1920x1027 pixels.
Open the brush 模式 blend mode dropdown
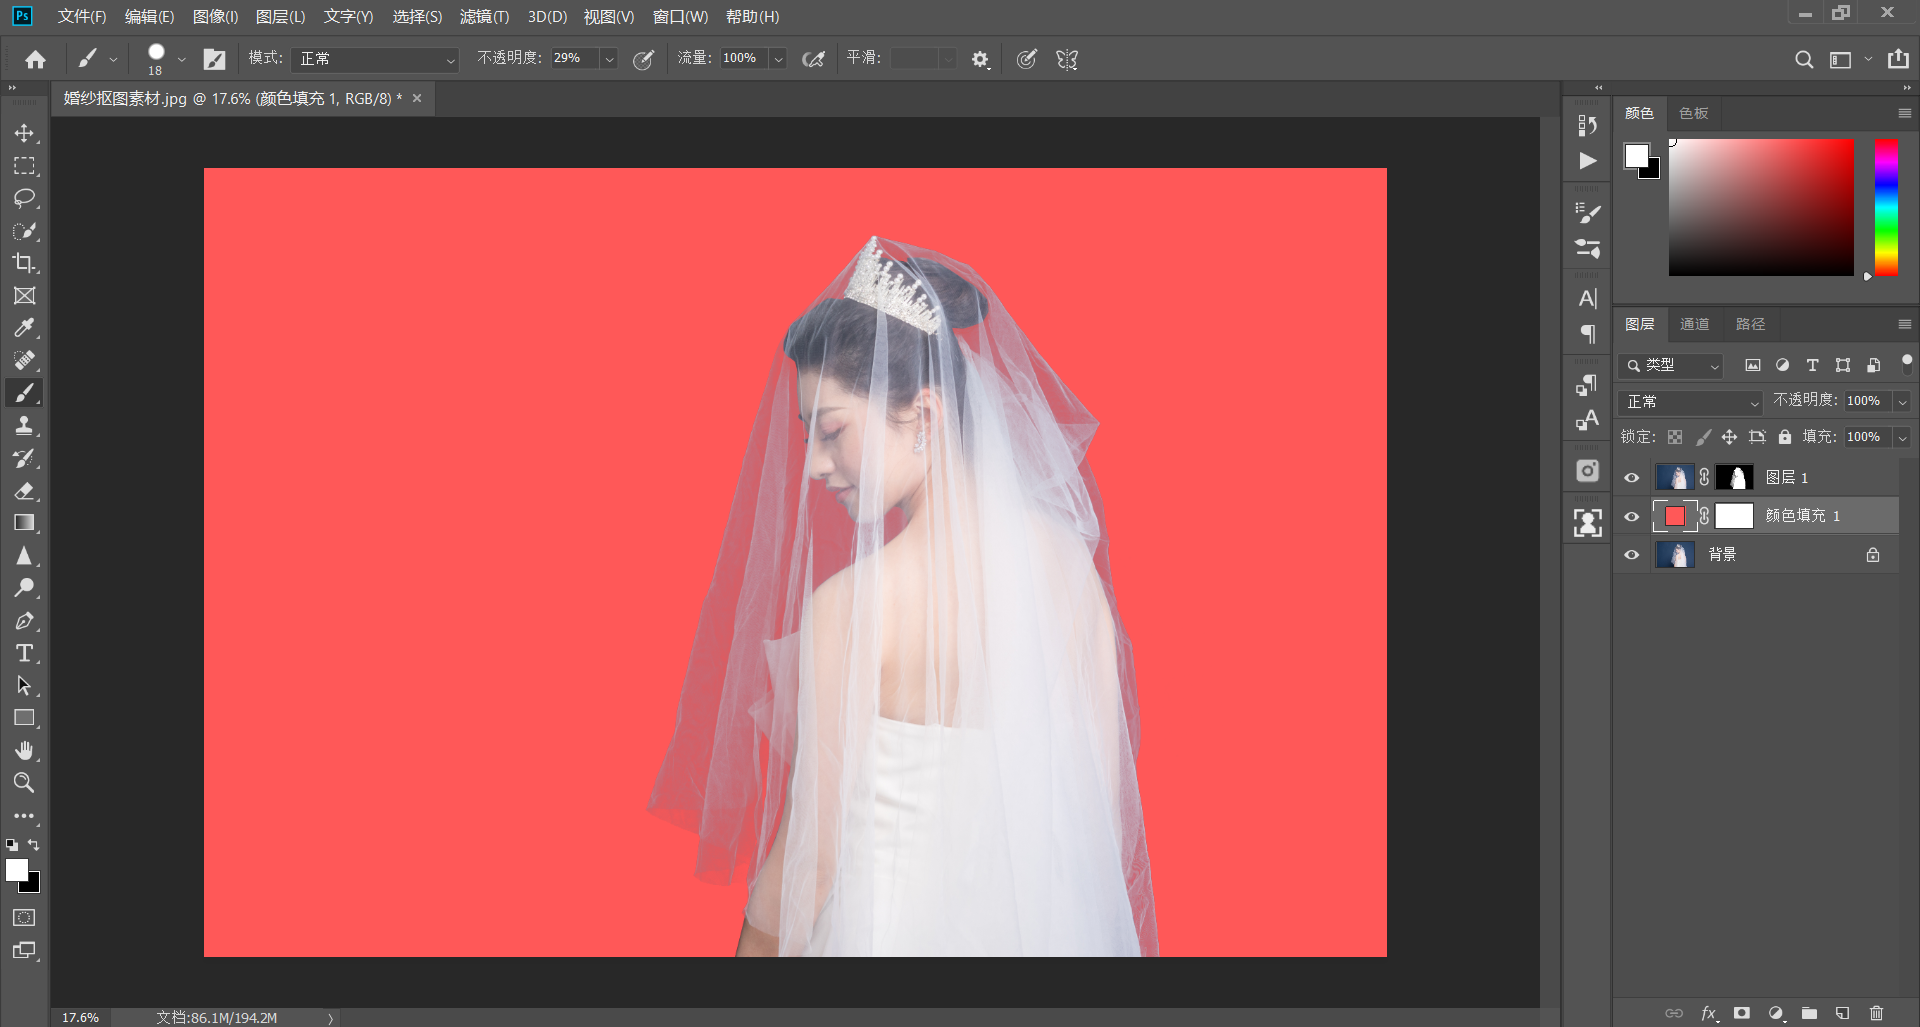pos(375,59)
